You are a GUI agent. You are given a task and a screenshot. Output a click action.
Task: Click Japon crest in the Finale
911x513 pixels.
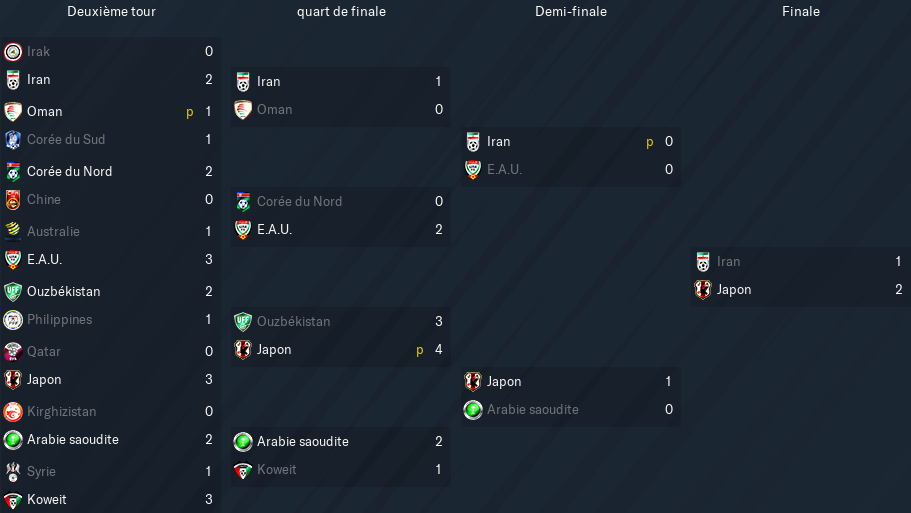[x=703, y=289]
